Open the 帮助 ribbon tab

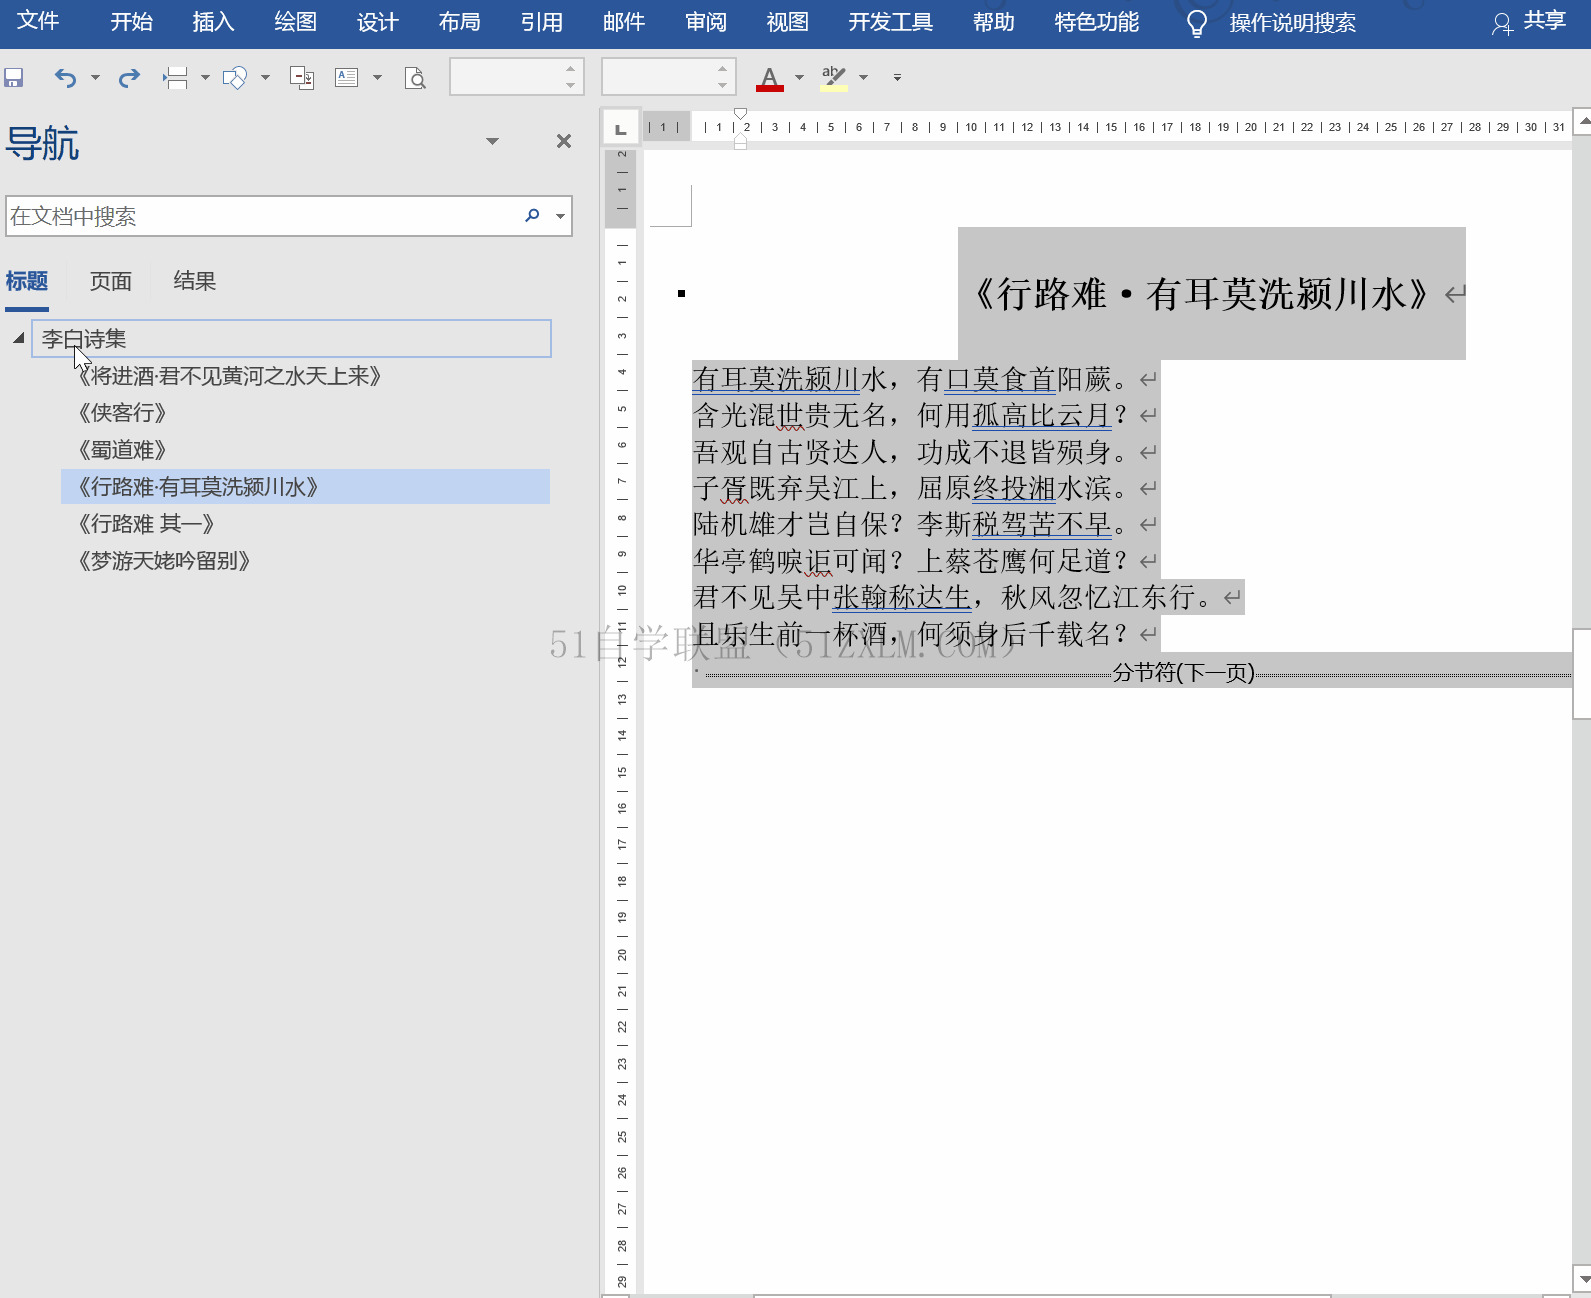pos(993,22)
